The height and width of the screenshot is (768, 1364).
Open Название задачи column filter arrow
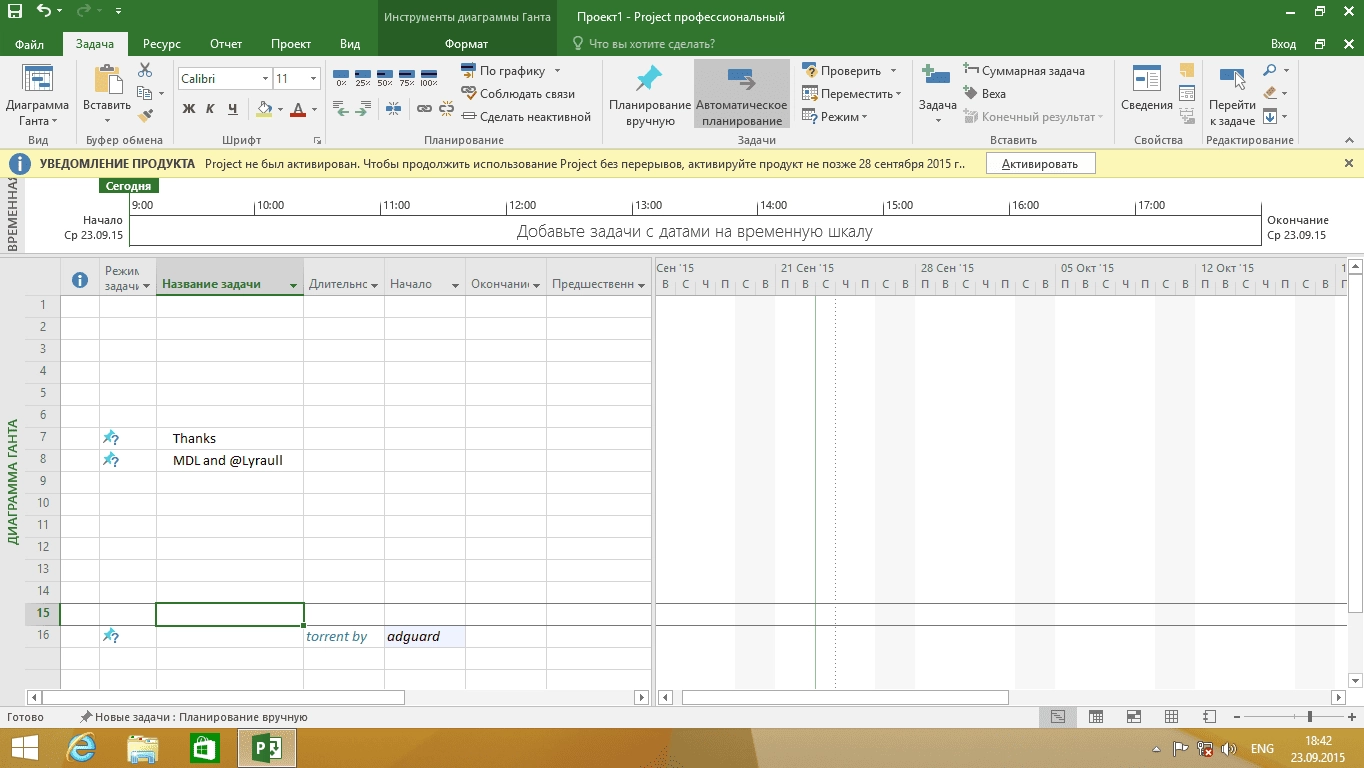294,285
